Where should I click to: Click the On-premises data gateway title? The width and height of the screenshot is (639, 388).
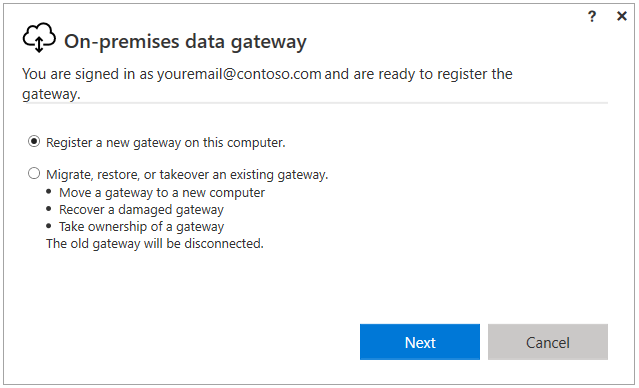click(185, 42)
